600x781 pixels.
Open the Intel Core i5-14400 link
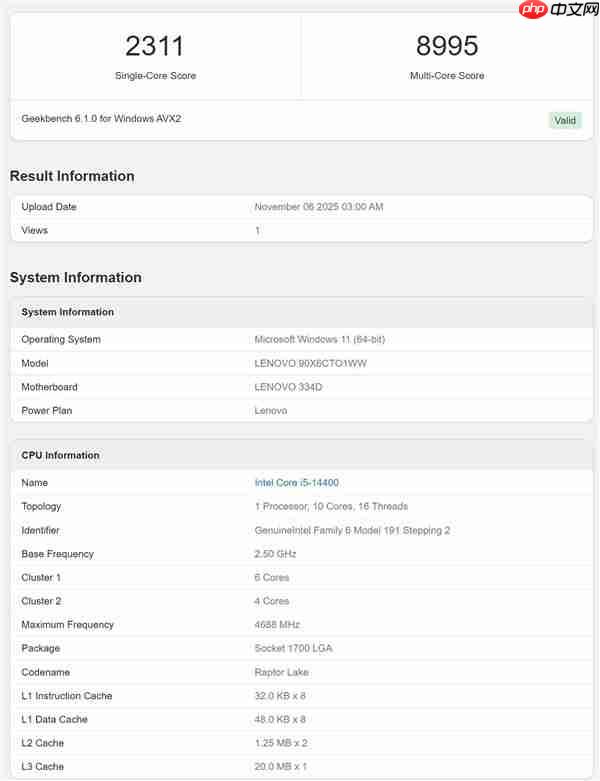tap(296, 483)
